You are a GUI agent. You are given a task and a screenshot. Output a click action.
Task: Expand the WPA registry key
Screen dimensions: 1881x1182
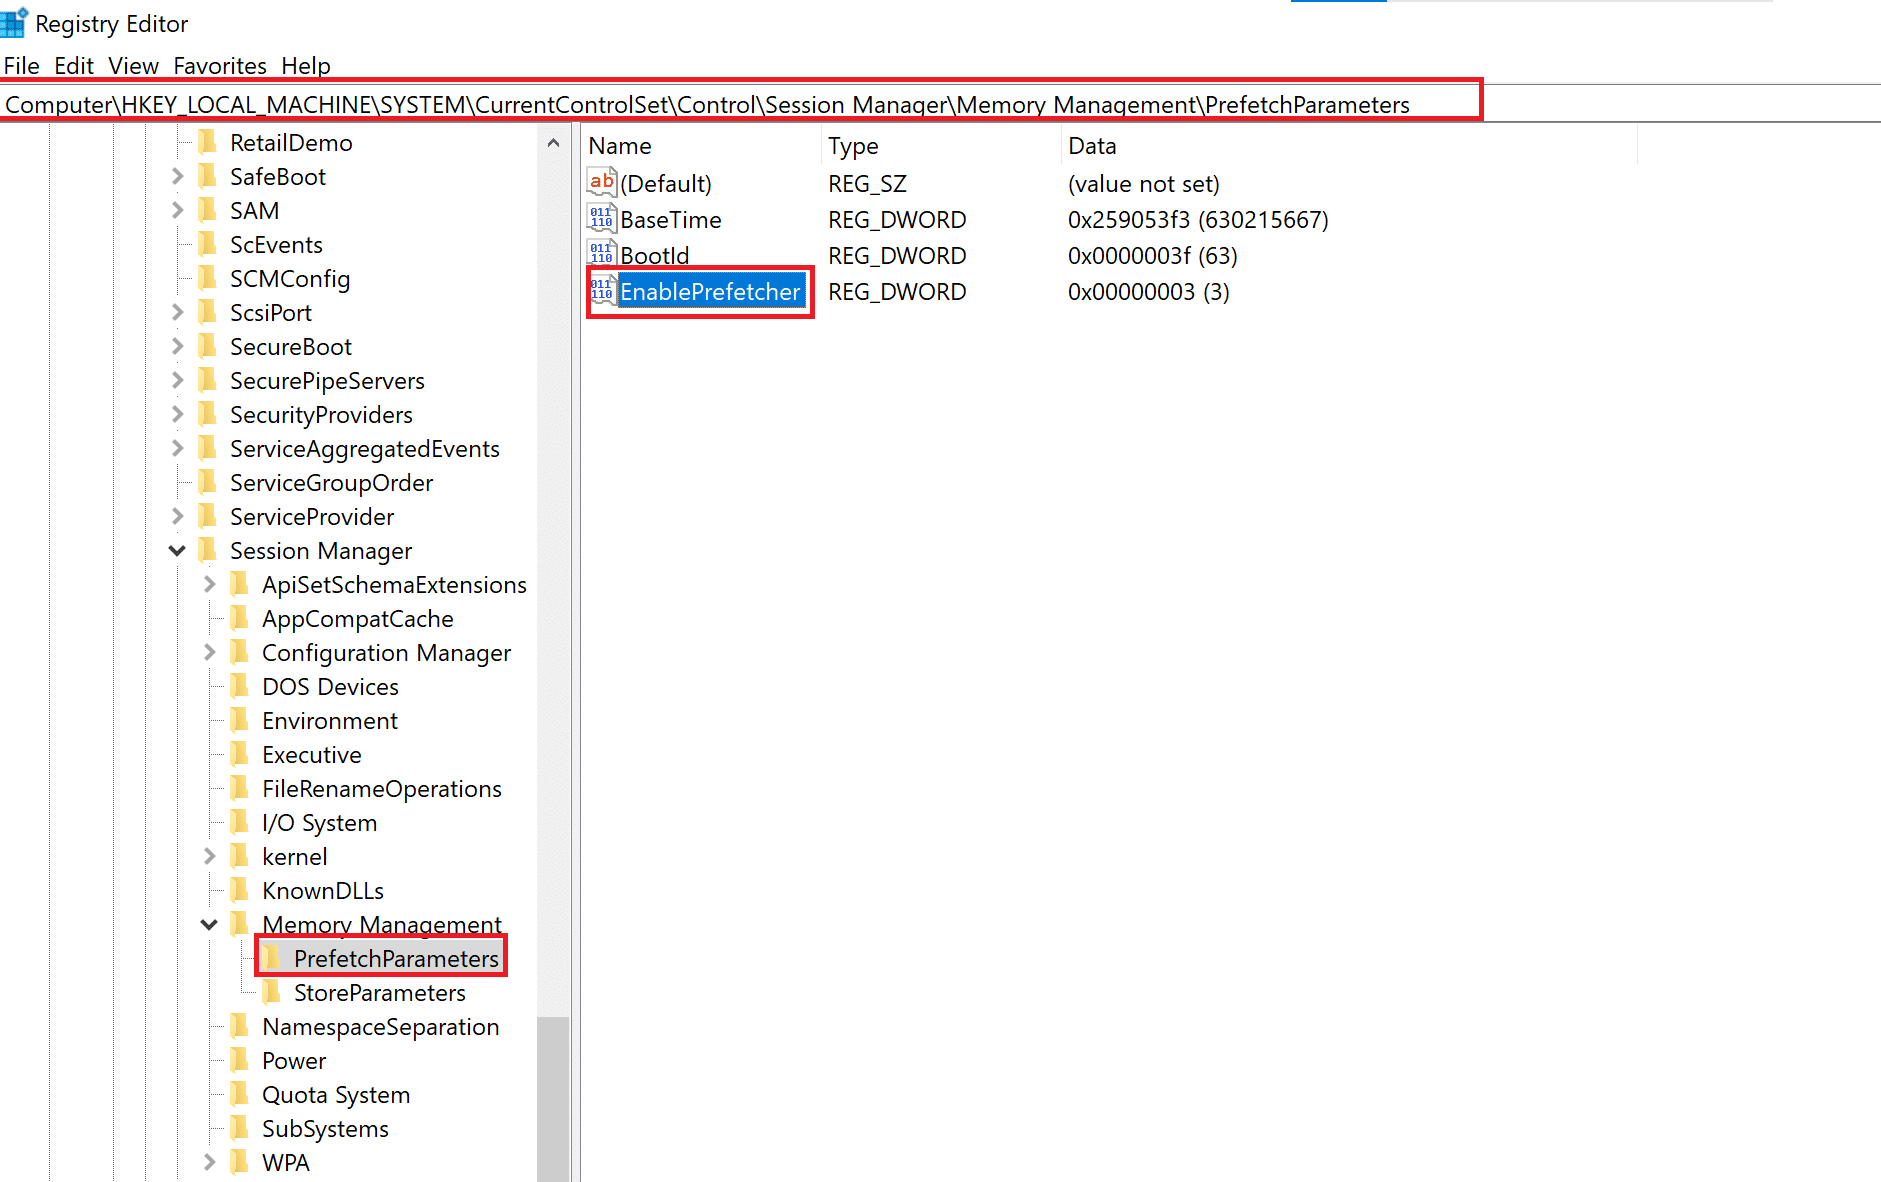pos(209,1162)
